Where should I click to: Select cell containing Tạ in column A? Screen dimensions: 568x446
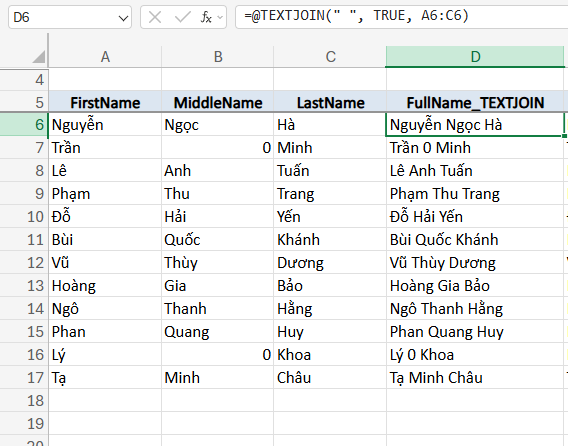(105, 378)
